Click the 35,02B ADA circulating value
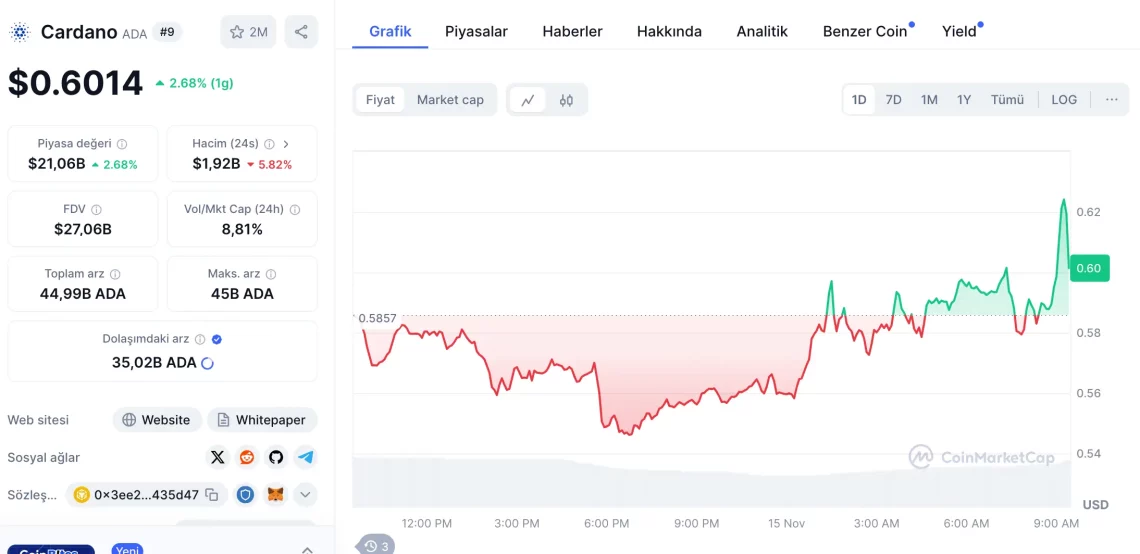The image size is (1140, 554). pos(154,362)
